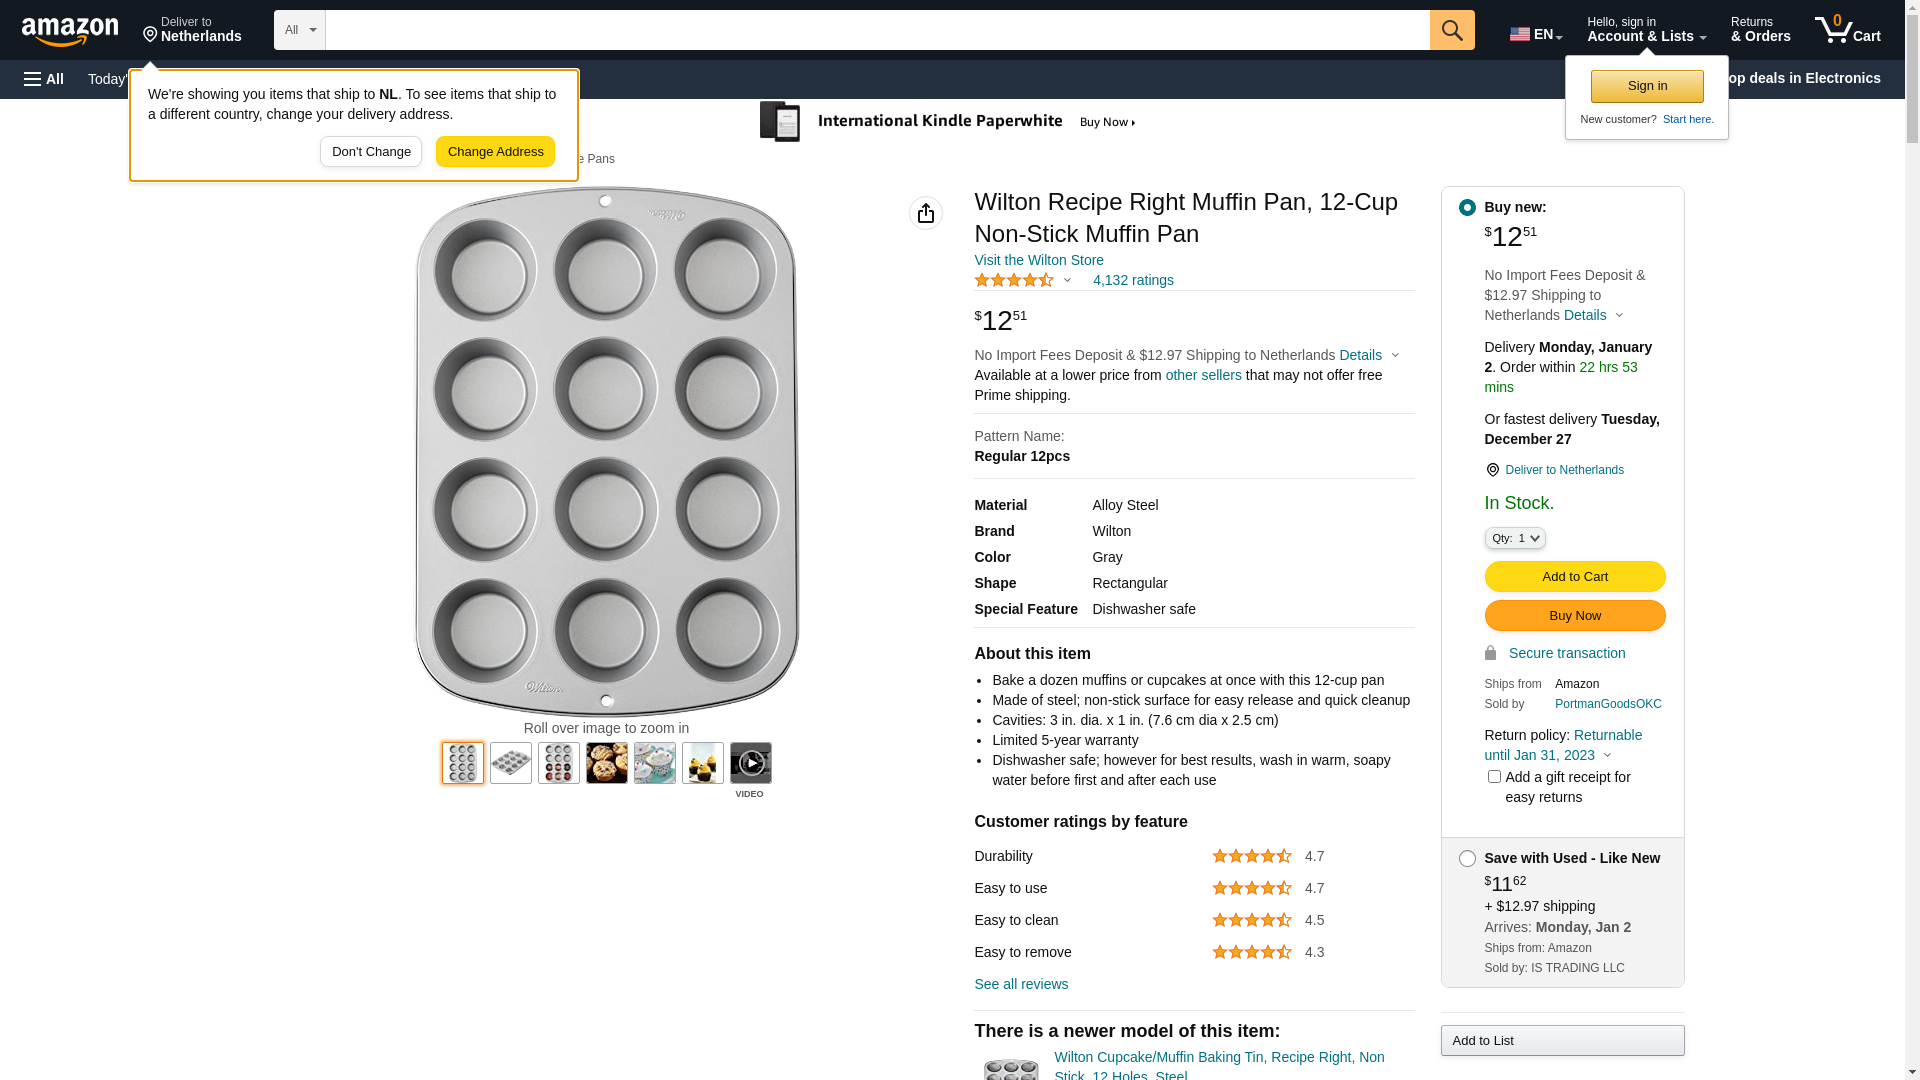Click the Add to Cart button

point(1574,577)
